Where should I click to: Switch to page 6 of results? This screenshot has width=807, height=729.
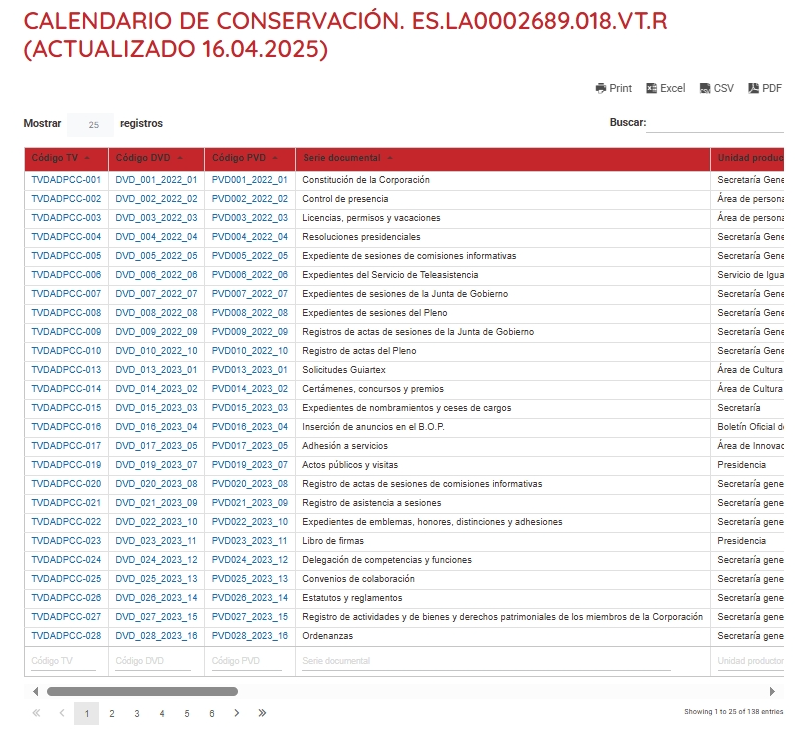tap(212, 713)
